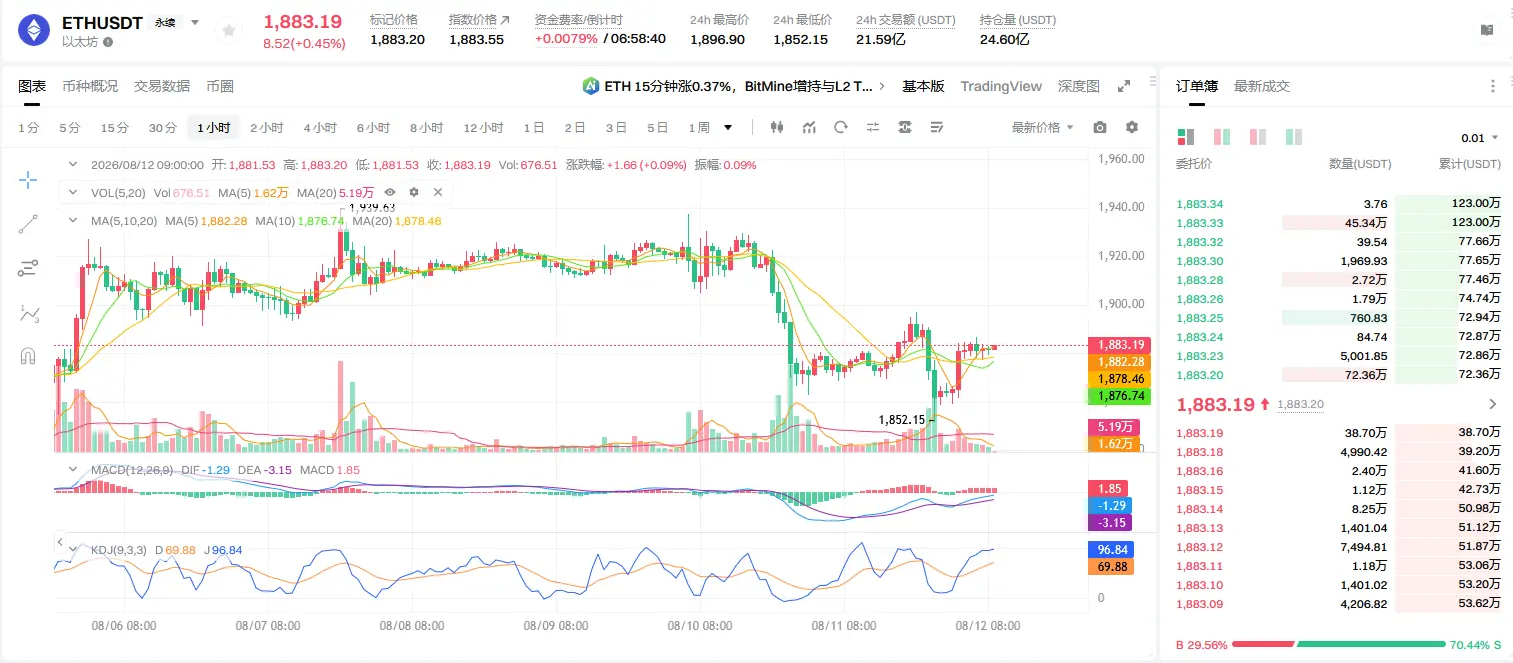
Task: Open the horizontal lines tool group
Action: (x=28, y=268)
